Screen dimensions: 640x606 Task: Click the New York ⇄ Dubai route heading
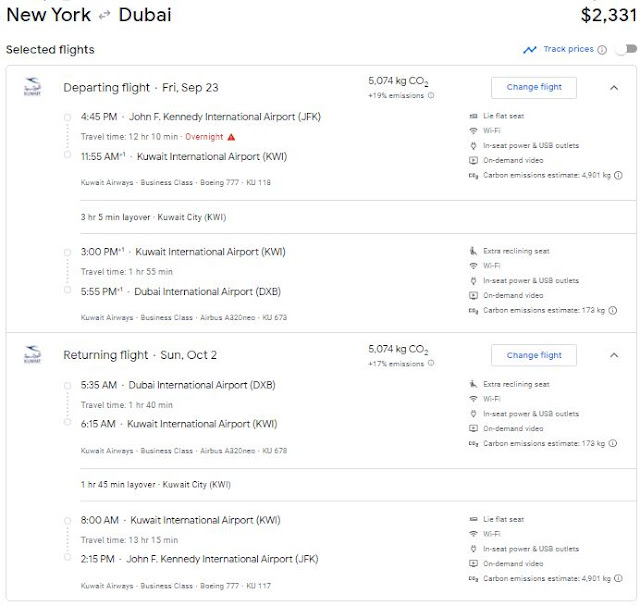89,15
